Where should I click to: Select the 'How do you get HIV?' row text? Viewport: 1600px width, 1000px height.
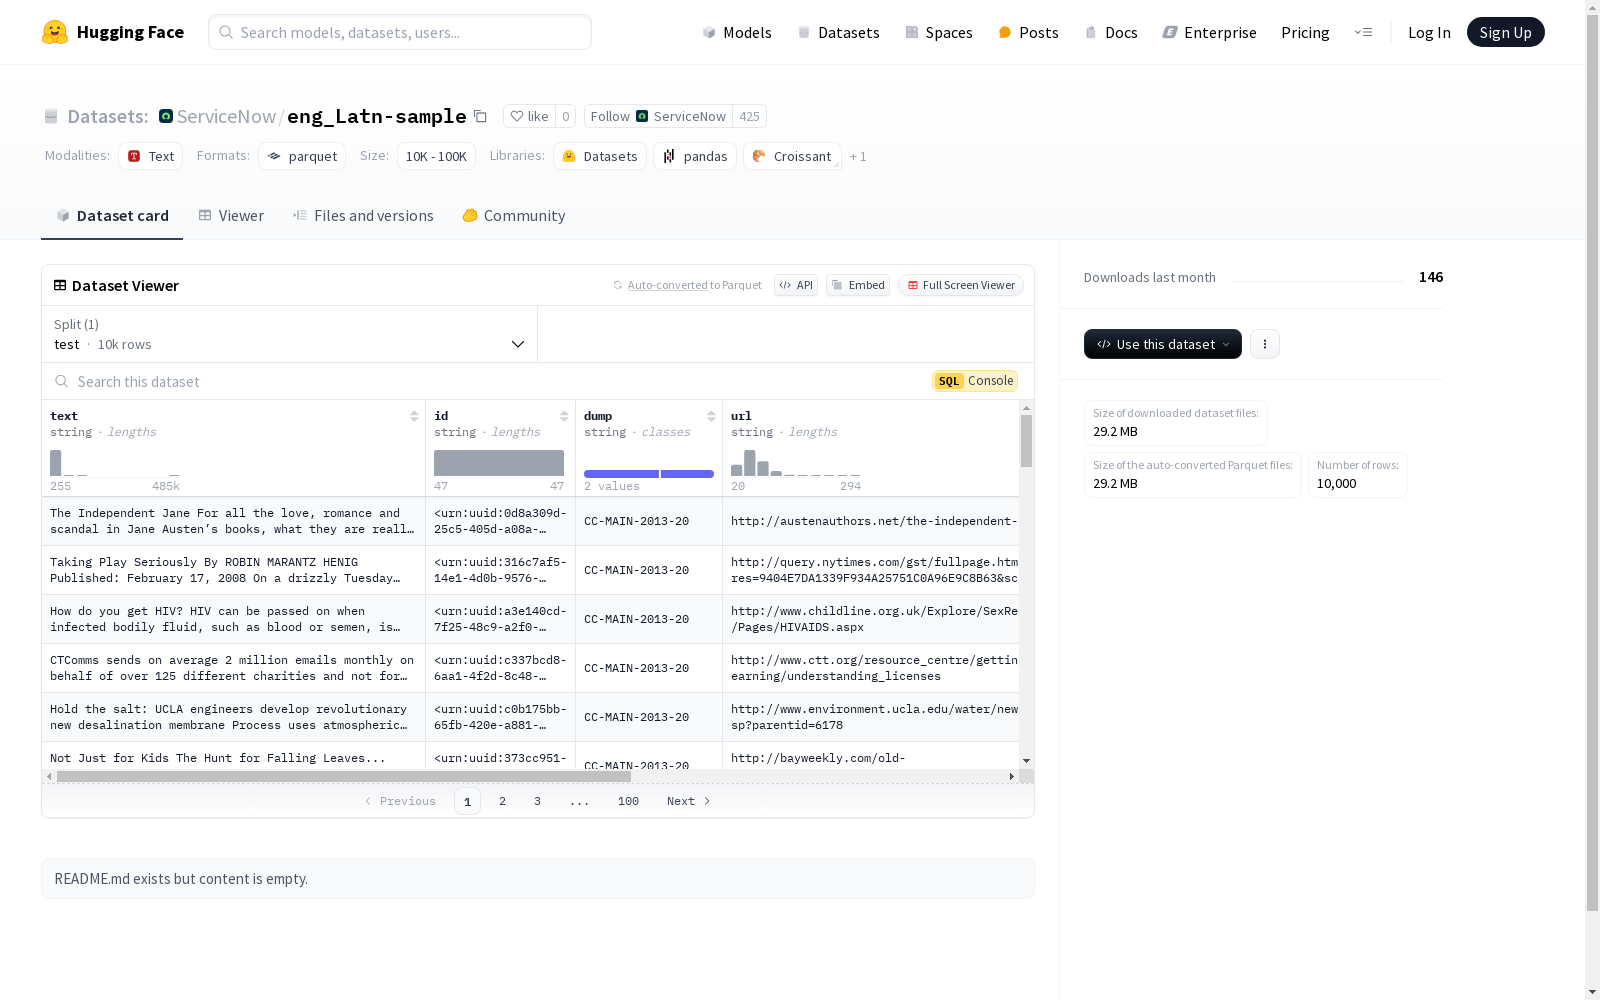point(234,619)
